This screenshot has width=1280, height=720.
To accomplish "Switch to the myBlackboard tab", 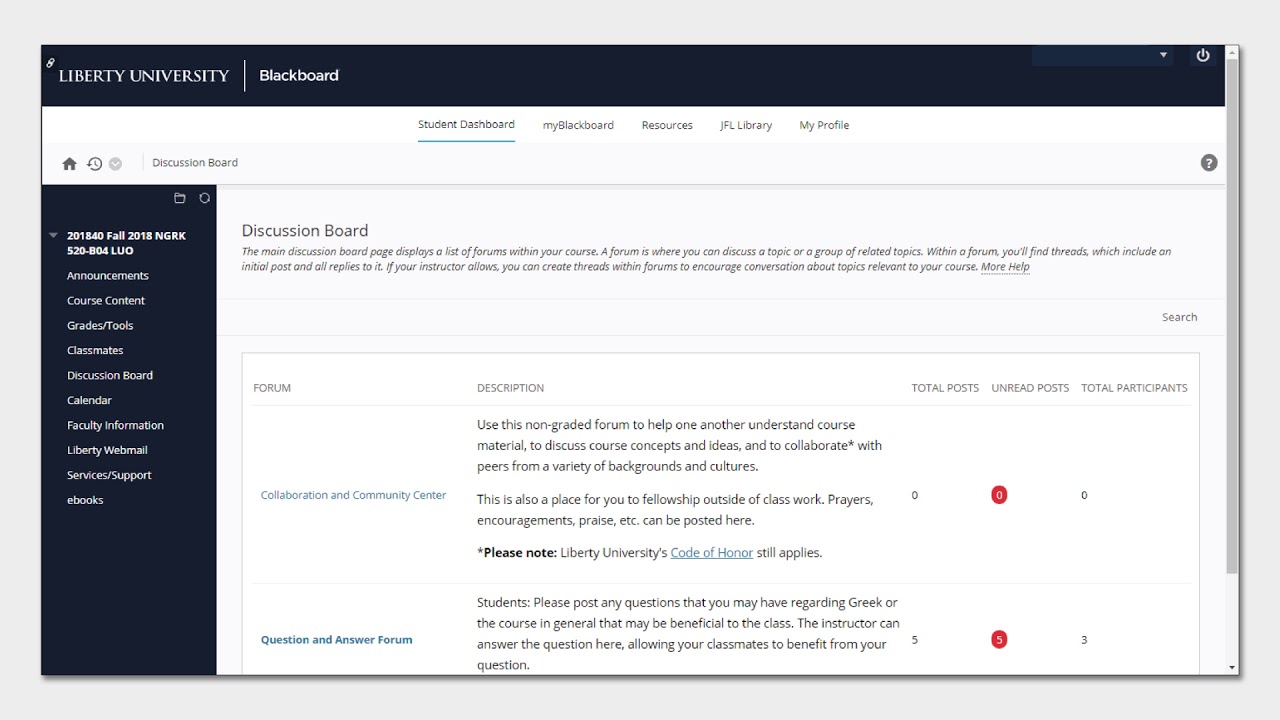I will [x=578, y=125].
